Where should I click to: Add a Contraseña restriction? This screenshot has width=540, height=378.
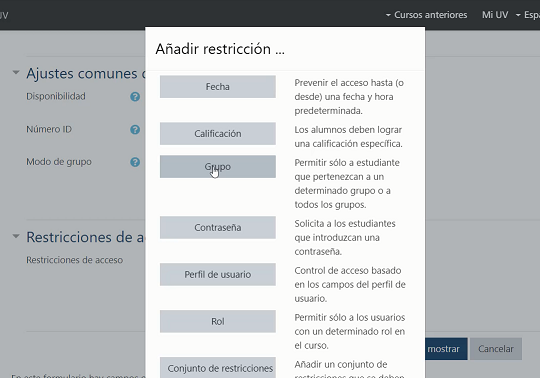(x=218, y=228)
